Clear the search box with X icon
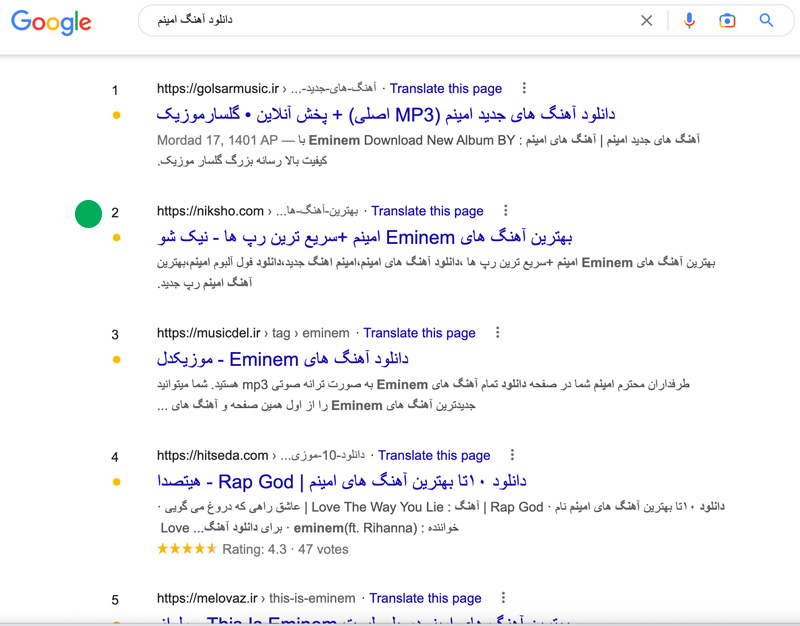Screen dimensions: 800x626 [646, 20]
